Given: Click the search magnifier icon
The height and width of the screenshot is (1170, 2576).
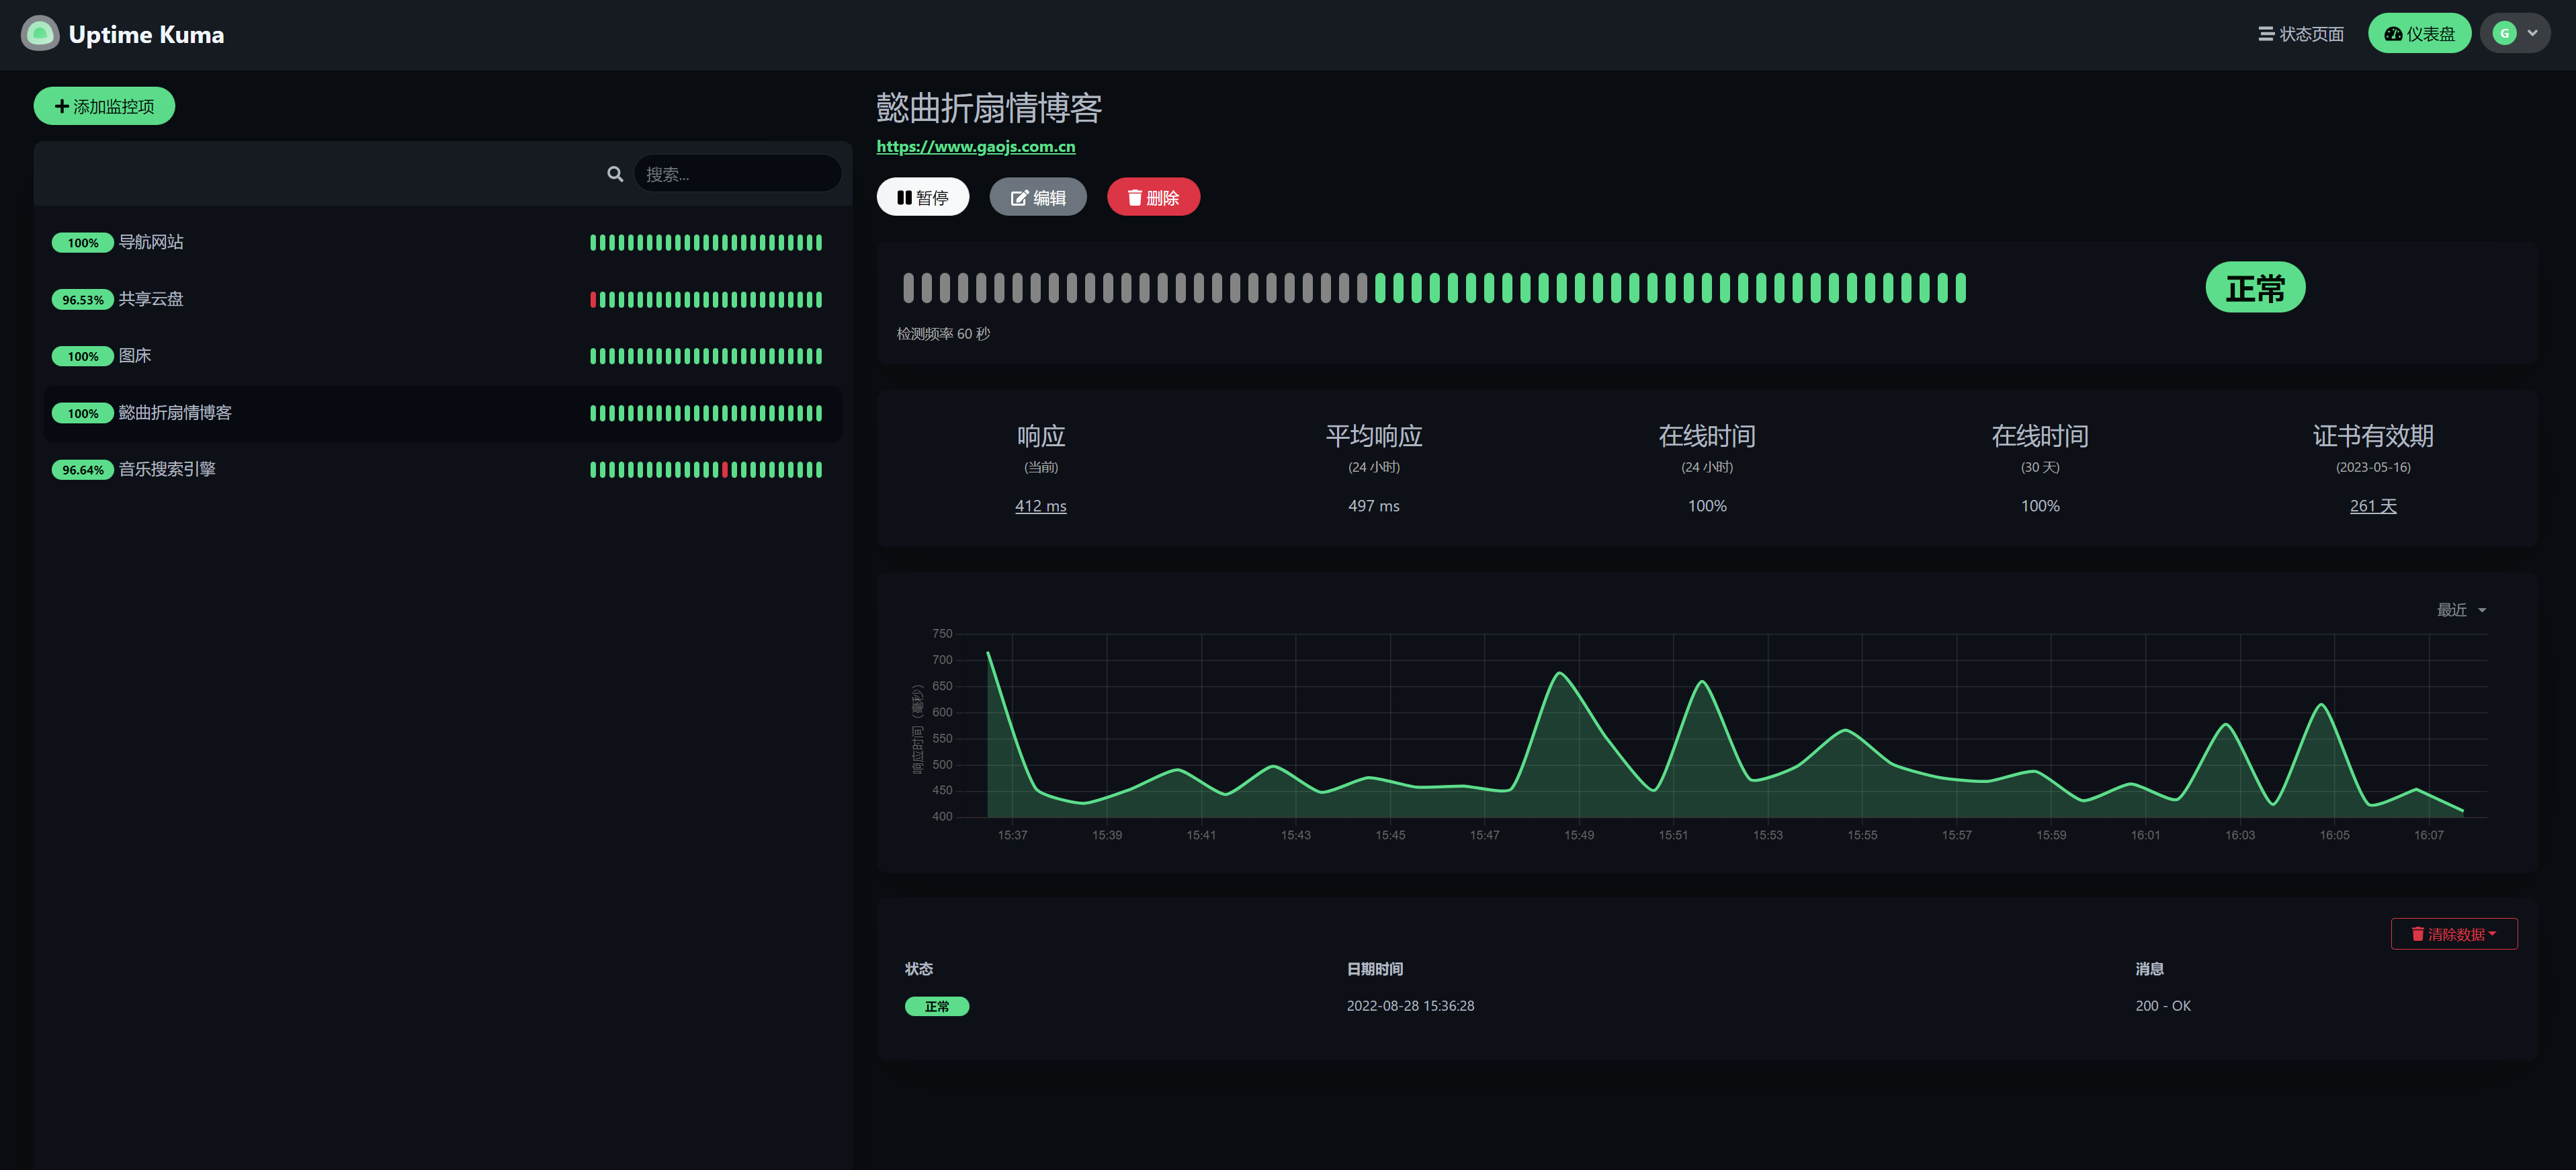Looking at the screenshot, I should pos(615,174).
